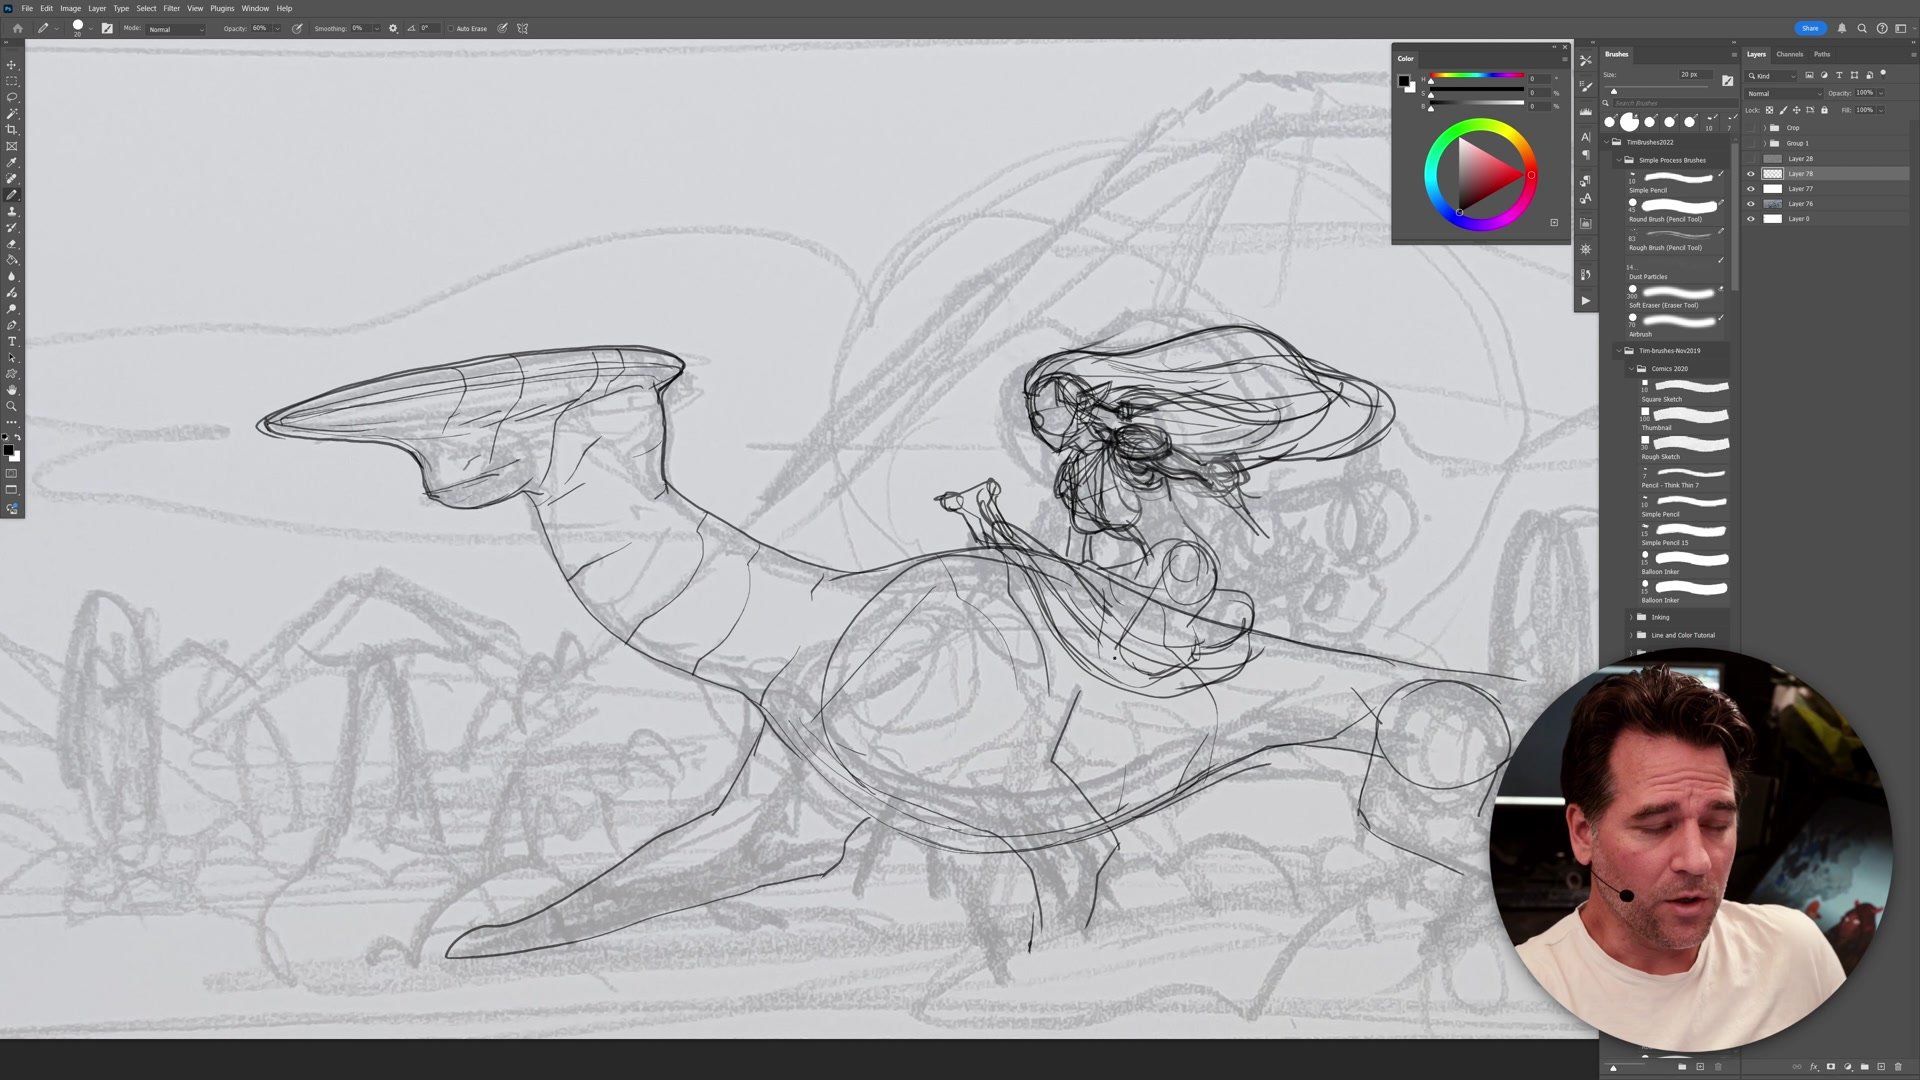Switch to the Channels tab
The width and height of the screenshot is (1920, 1080).
1789,54
